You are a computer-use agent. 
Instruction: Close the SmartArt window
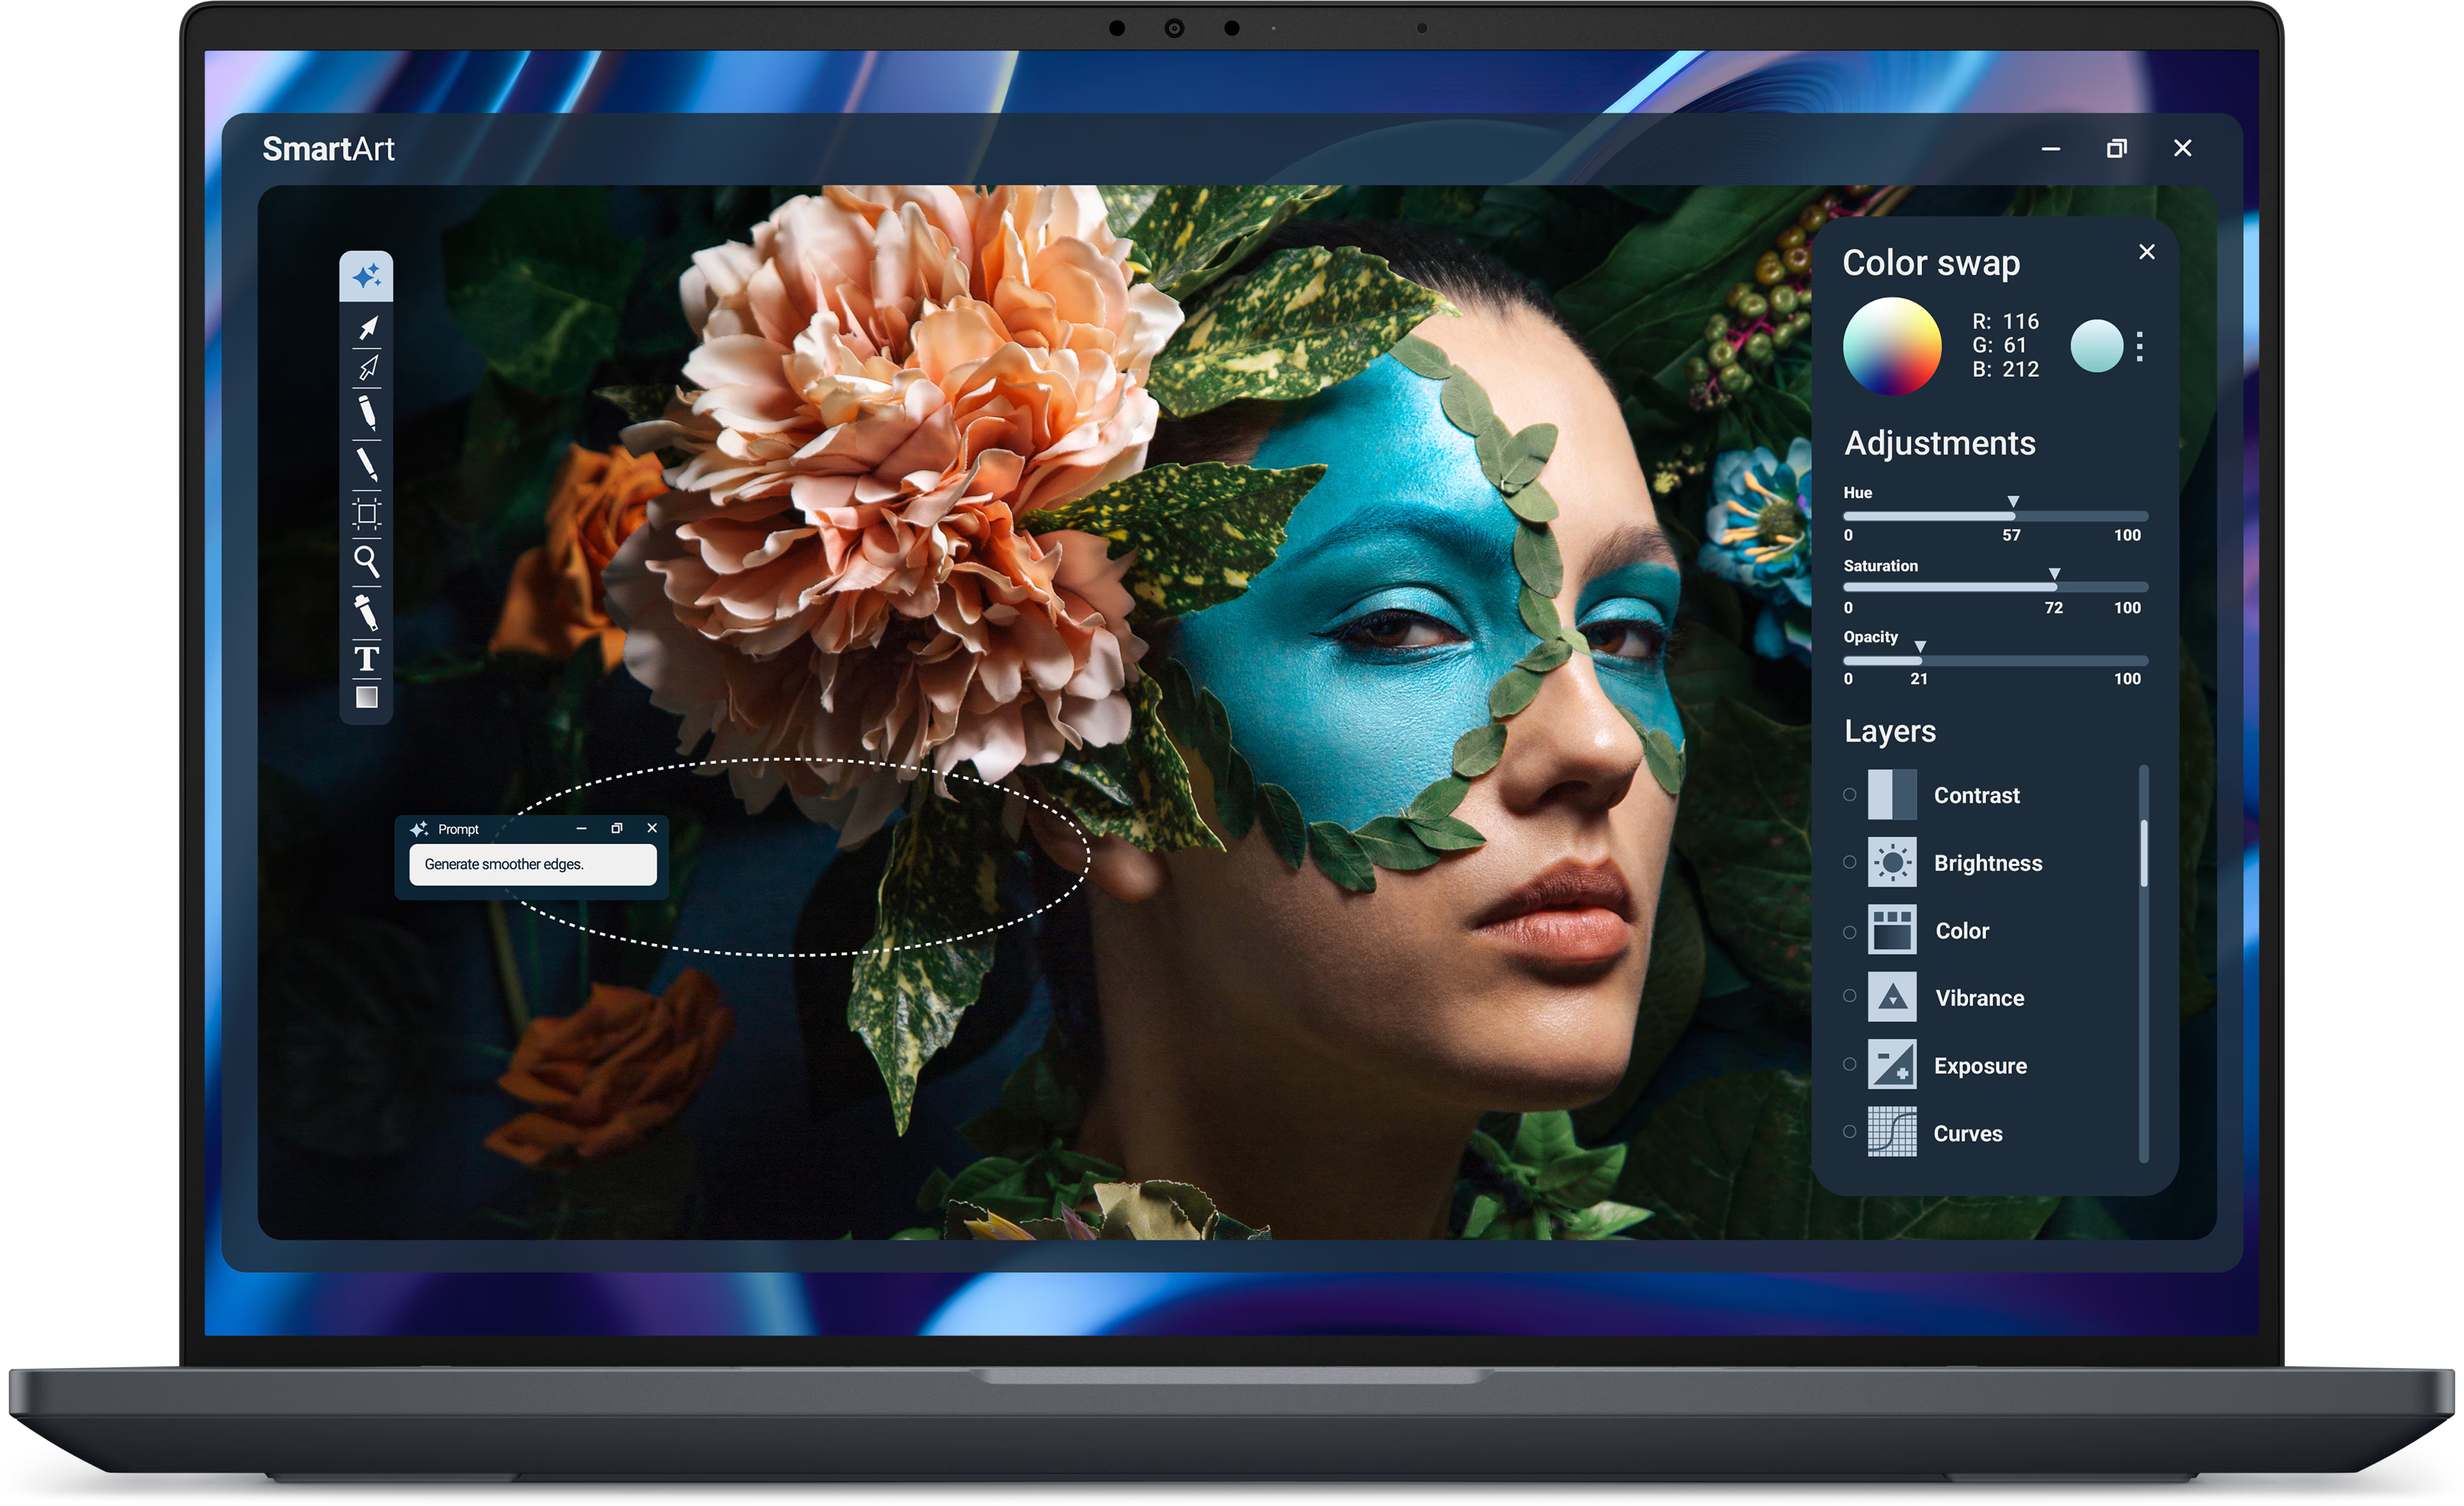2182,148
